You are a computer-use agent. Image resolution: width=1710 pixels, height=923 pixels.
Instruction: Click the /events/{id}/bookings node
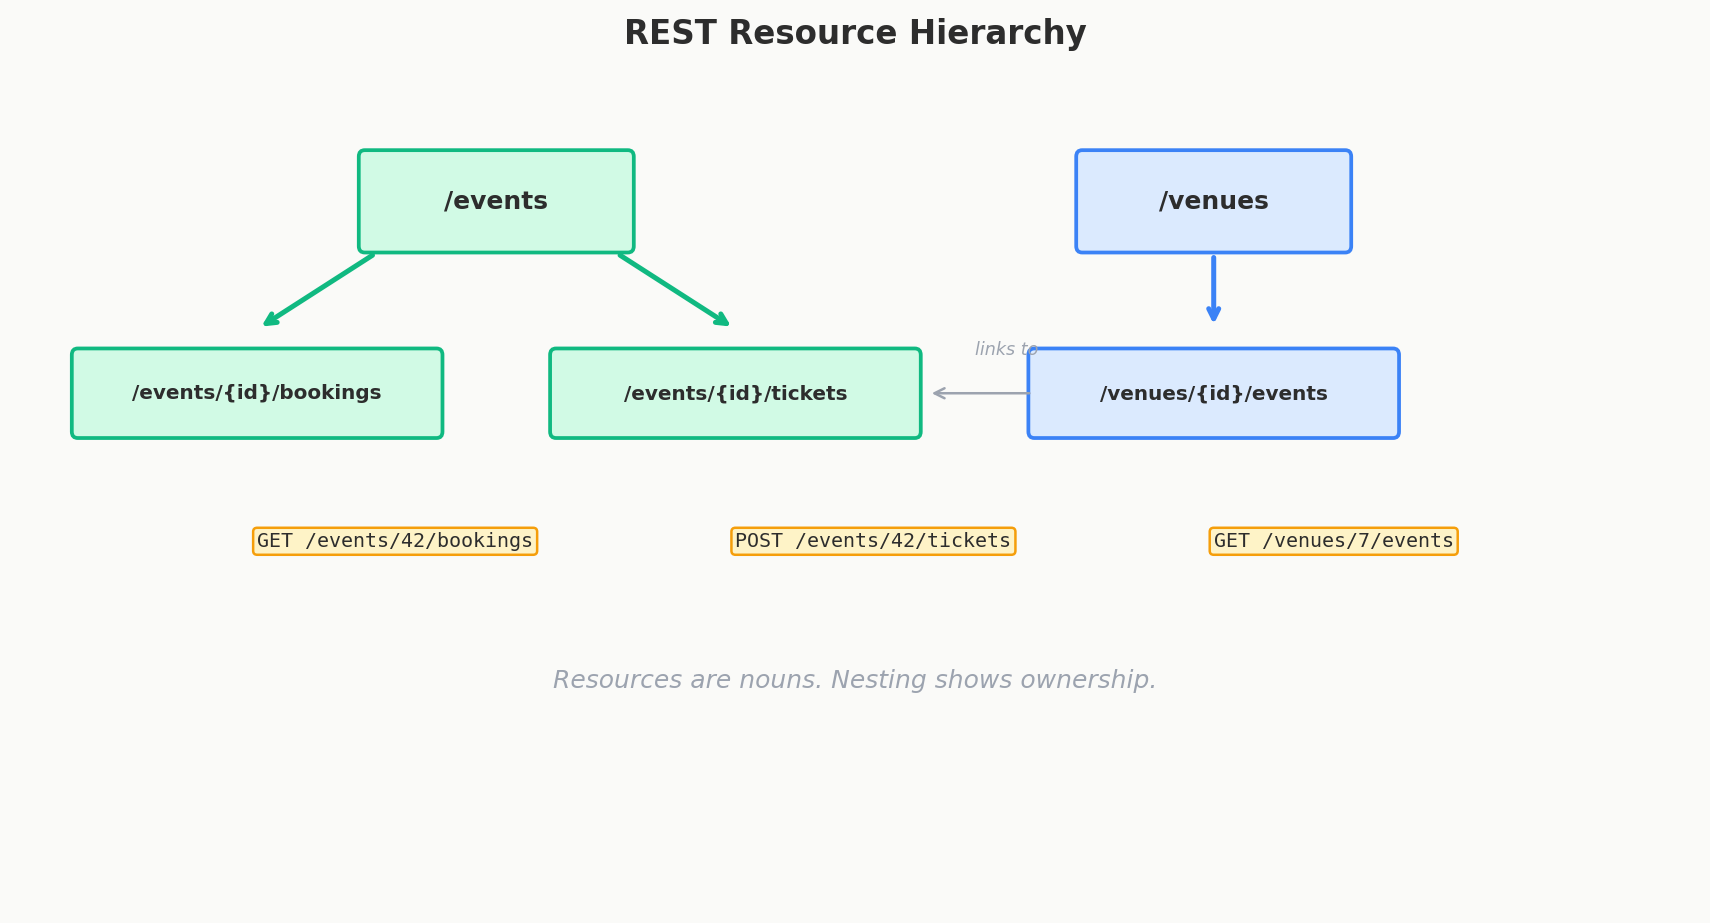coord(257,393)
